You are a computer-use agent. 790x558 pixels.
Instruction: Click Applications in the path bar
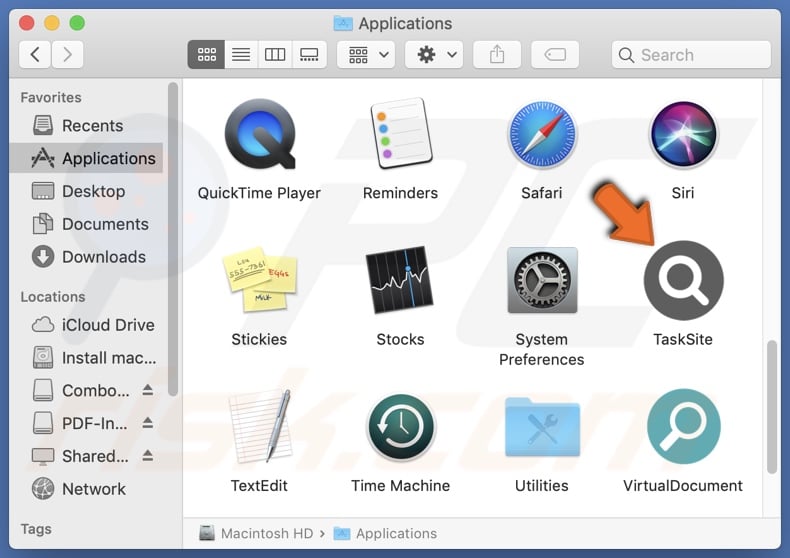385,533
